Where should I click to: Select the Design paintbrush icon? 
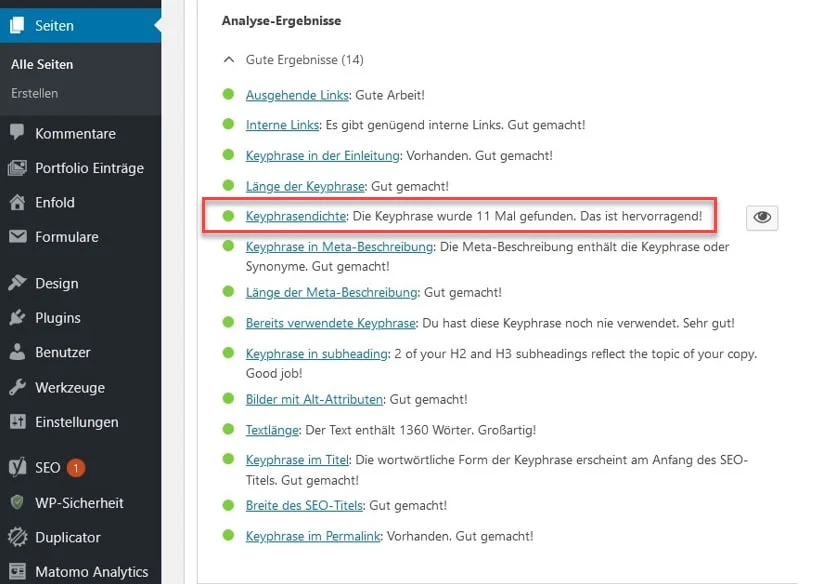click(x=16, y=283)
